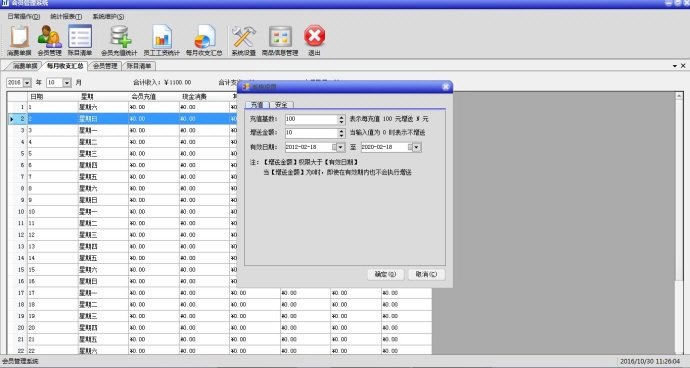The width and height of the screenshot is (690, 368).
Task: Select row 10 星期一 cell
Action: tap(103, 212)
